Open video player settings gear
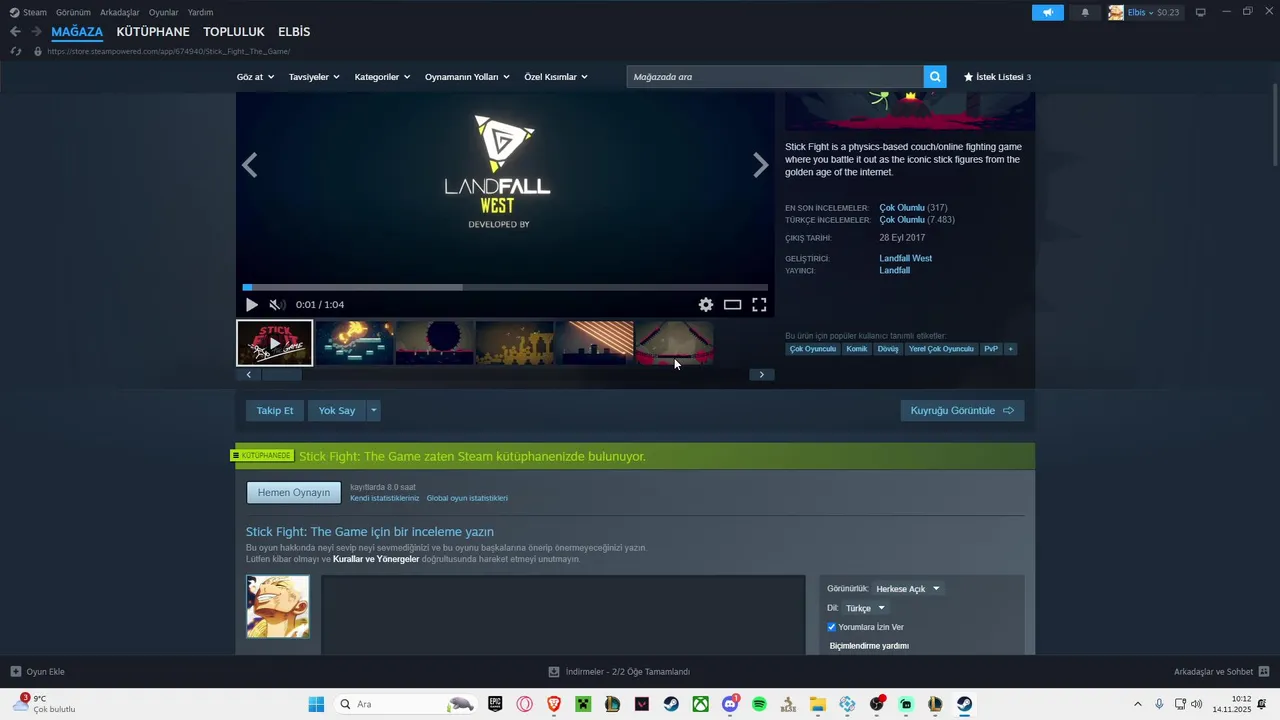 pos(706,305)
